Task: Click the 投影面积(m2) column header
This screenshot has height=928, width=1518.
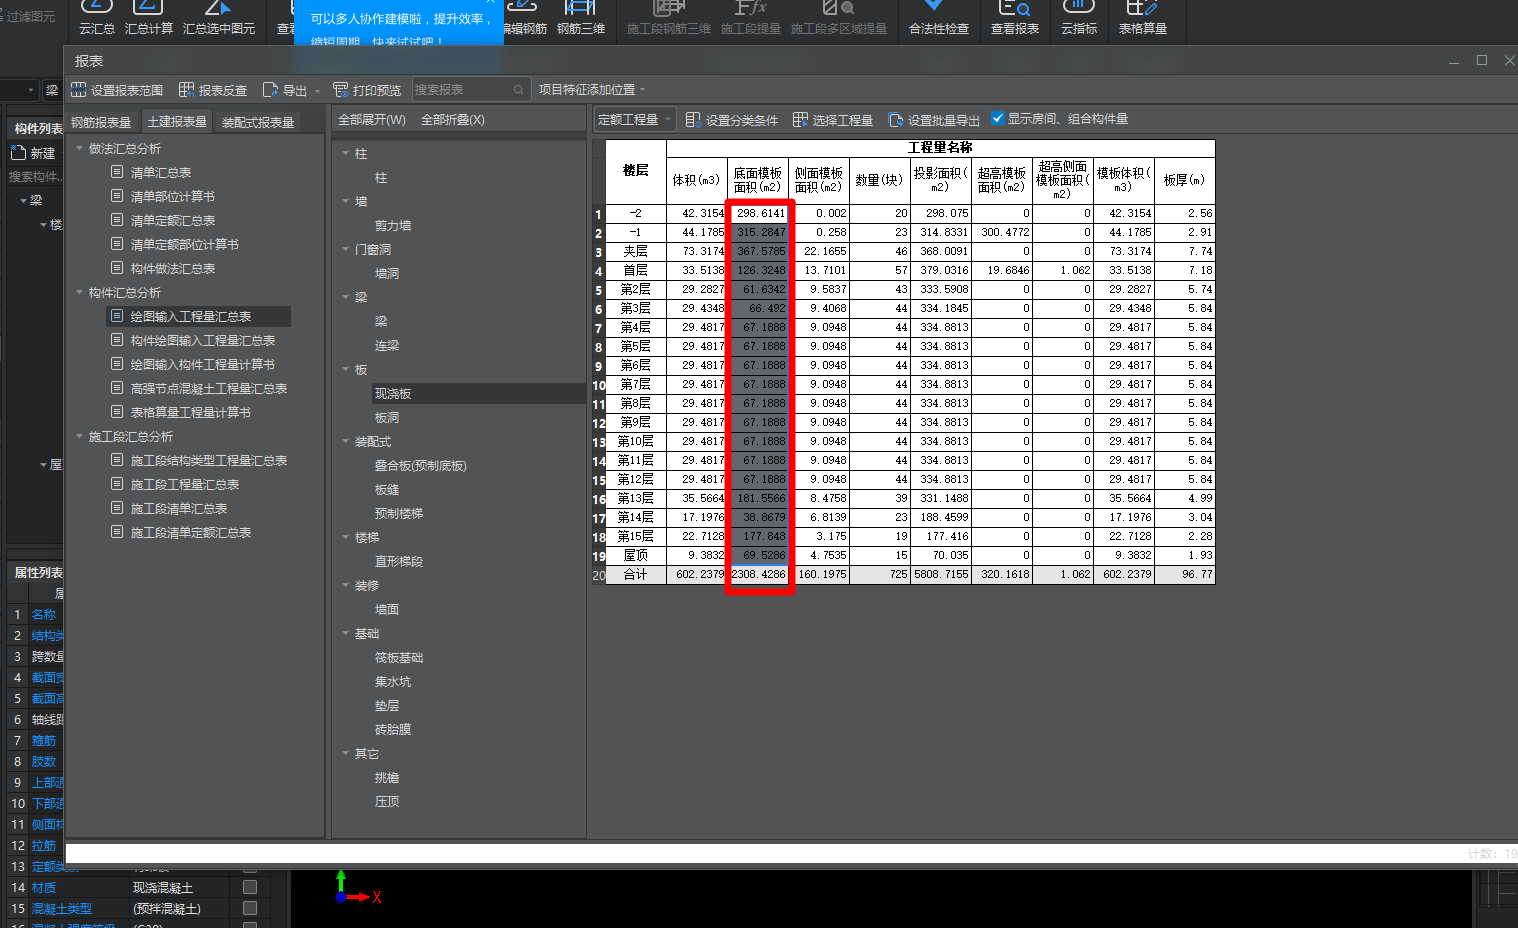Action: pyautogui.click(x=940, y=180)
